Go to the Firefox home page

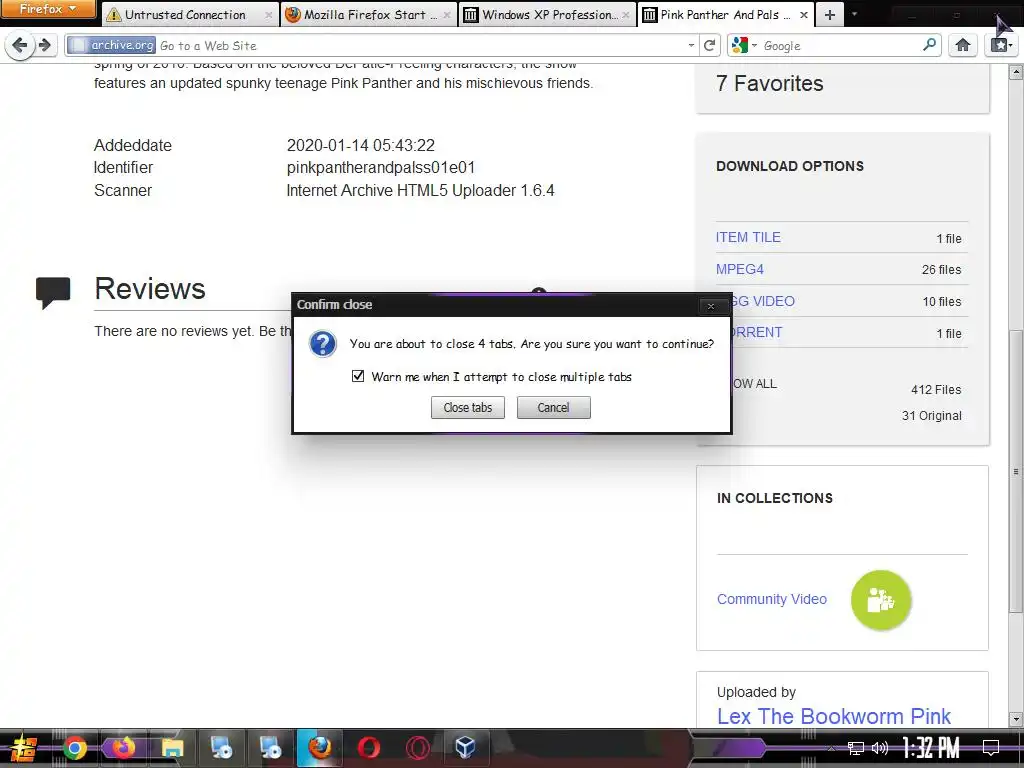[963, 45]
